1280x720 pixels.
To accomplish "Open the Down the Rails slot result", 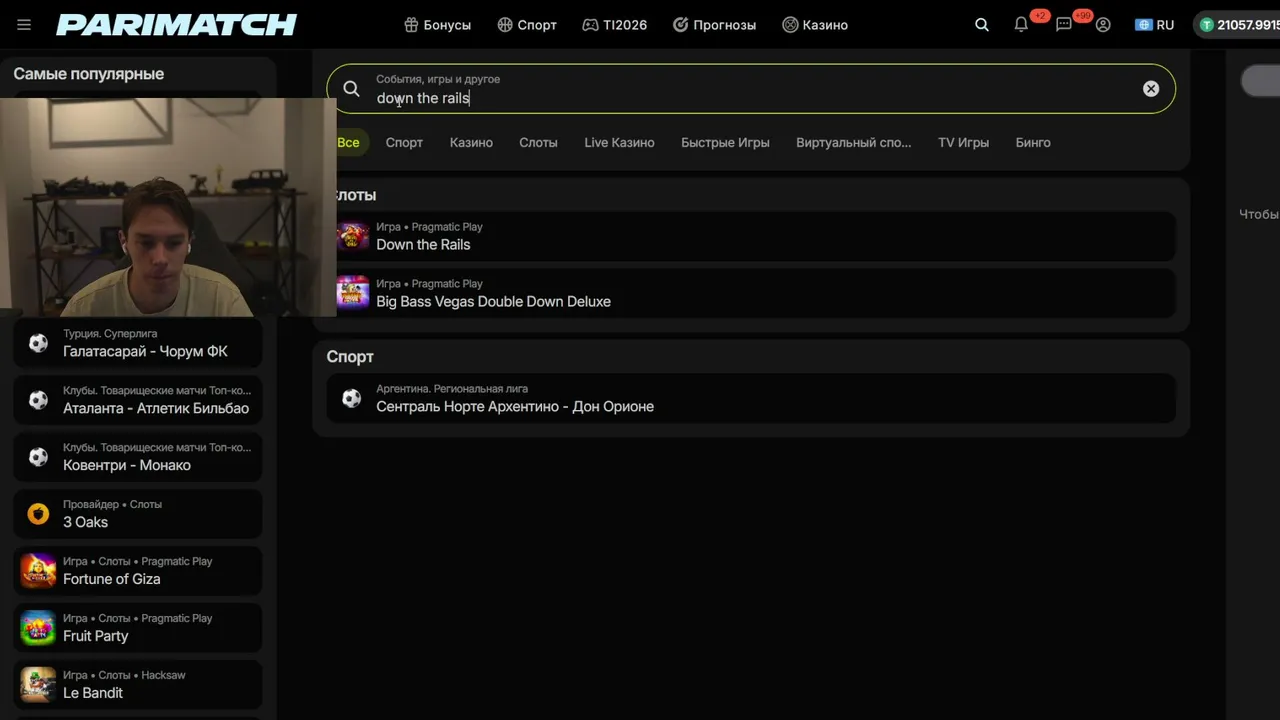I will 751,237.
